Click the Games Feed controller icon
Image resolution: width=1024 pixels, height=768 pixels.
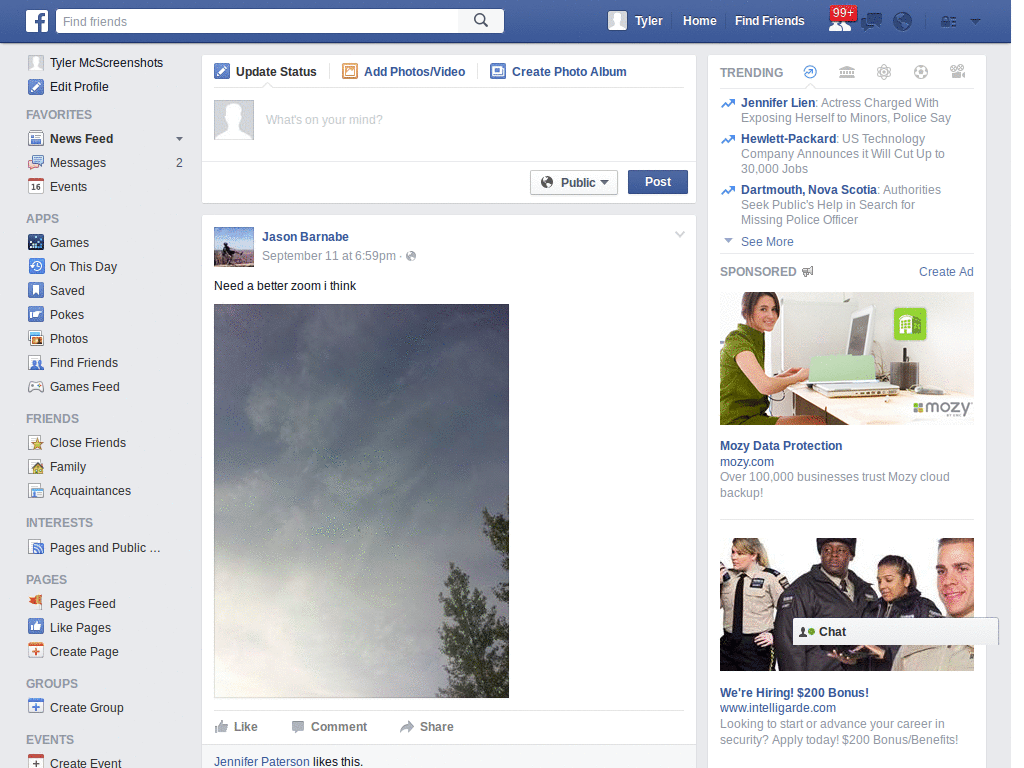coord(36,387)
